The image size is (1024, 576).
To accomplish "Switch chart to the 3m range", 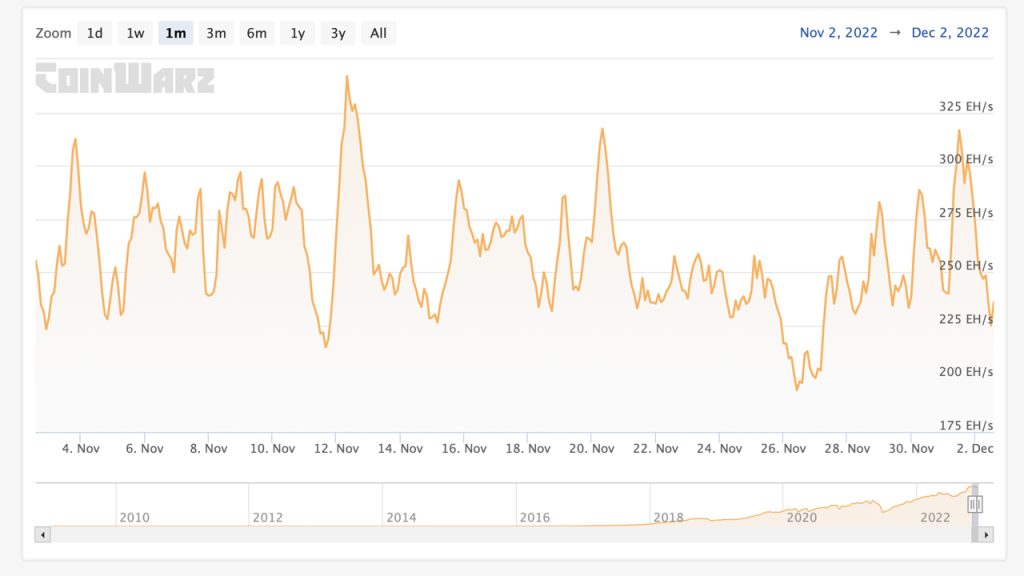I will coord(216,32).
